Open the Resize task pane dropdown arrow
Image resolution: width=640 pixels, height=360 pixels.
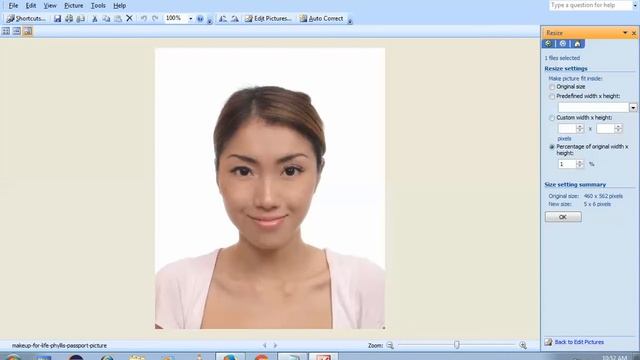click(625, 33)
